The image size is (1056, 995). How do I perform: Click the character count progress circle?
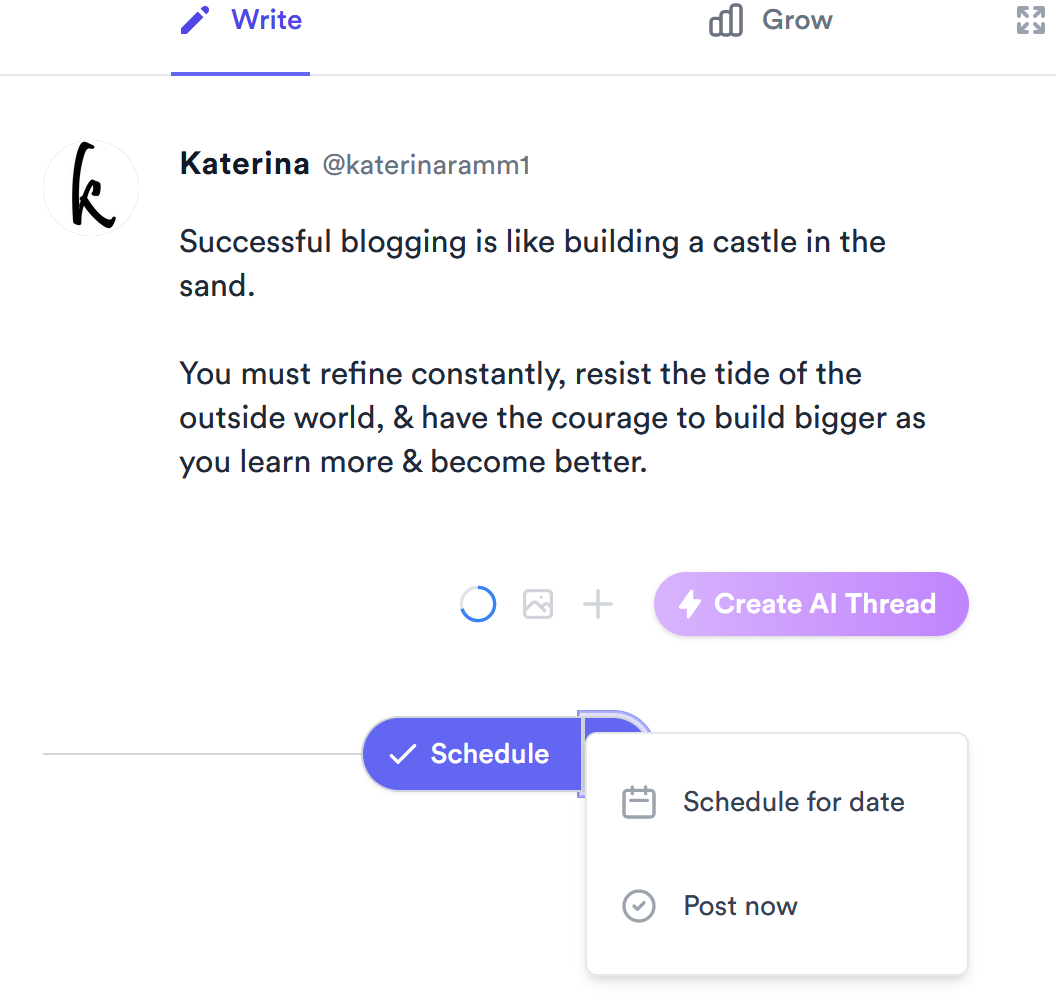(478, 604)
